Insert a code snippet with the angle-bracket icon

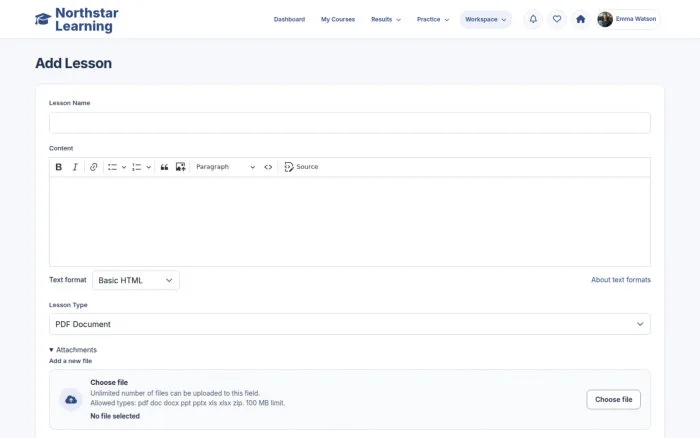(268, 167)
